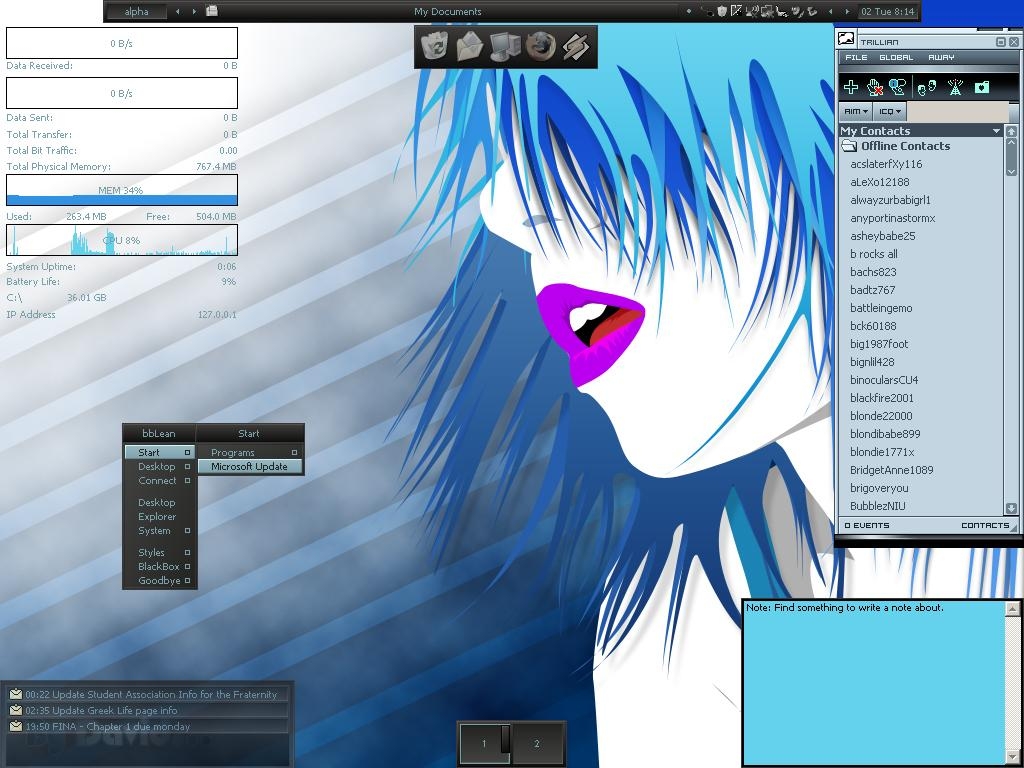The image size is (1024, 768).
Task: Launch Winamp from the dock
Action: point(575,46)
